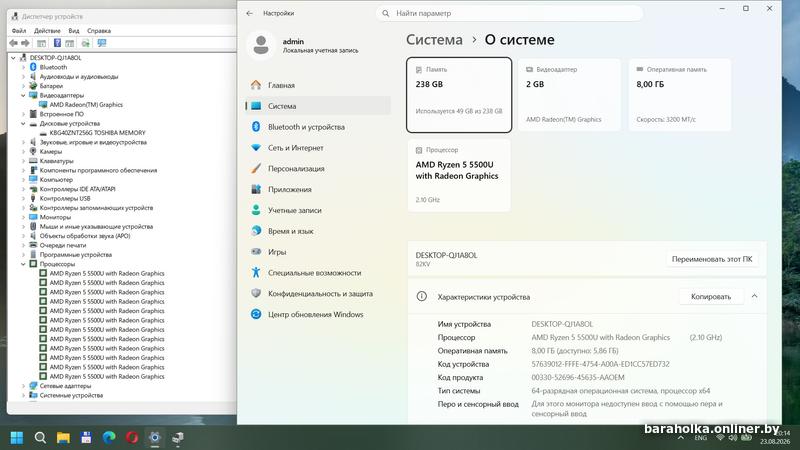The width and height of the screenshot is (800, 450).
Task: Launch Opera browser from taskbar
Action: 132,438
